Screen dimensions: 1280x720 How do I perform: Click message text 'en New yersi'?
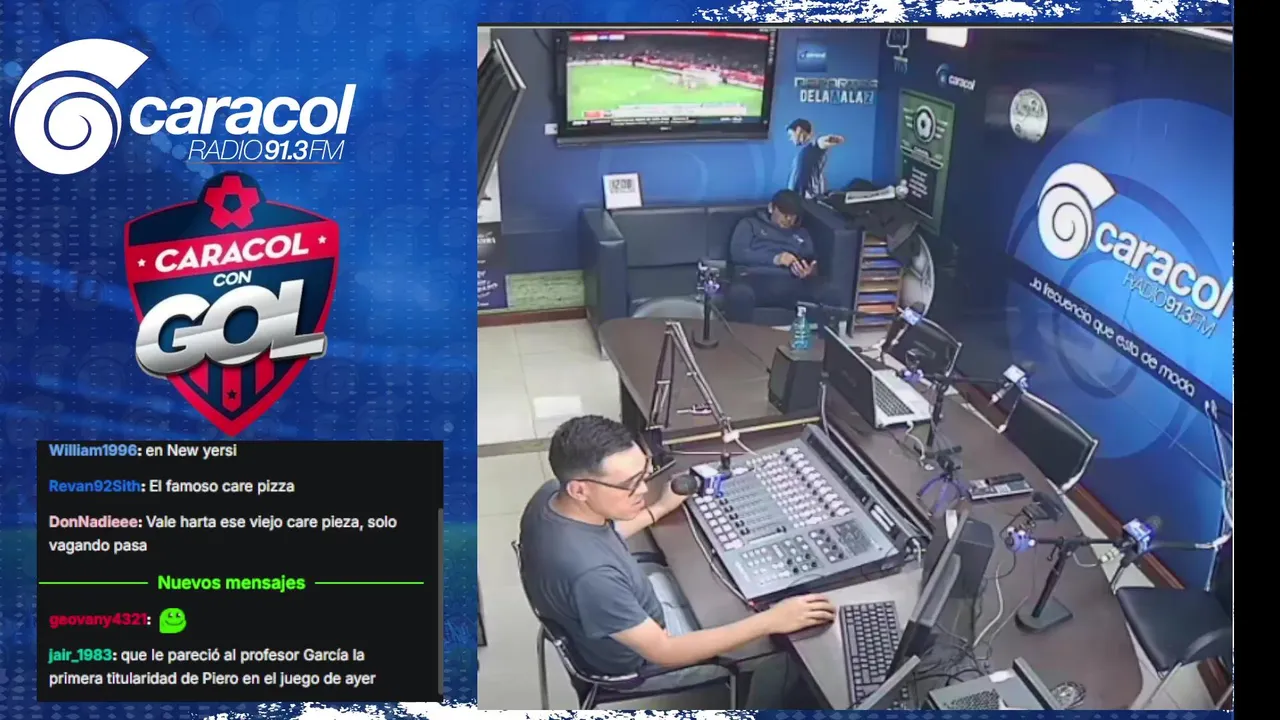pos(191,450)
